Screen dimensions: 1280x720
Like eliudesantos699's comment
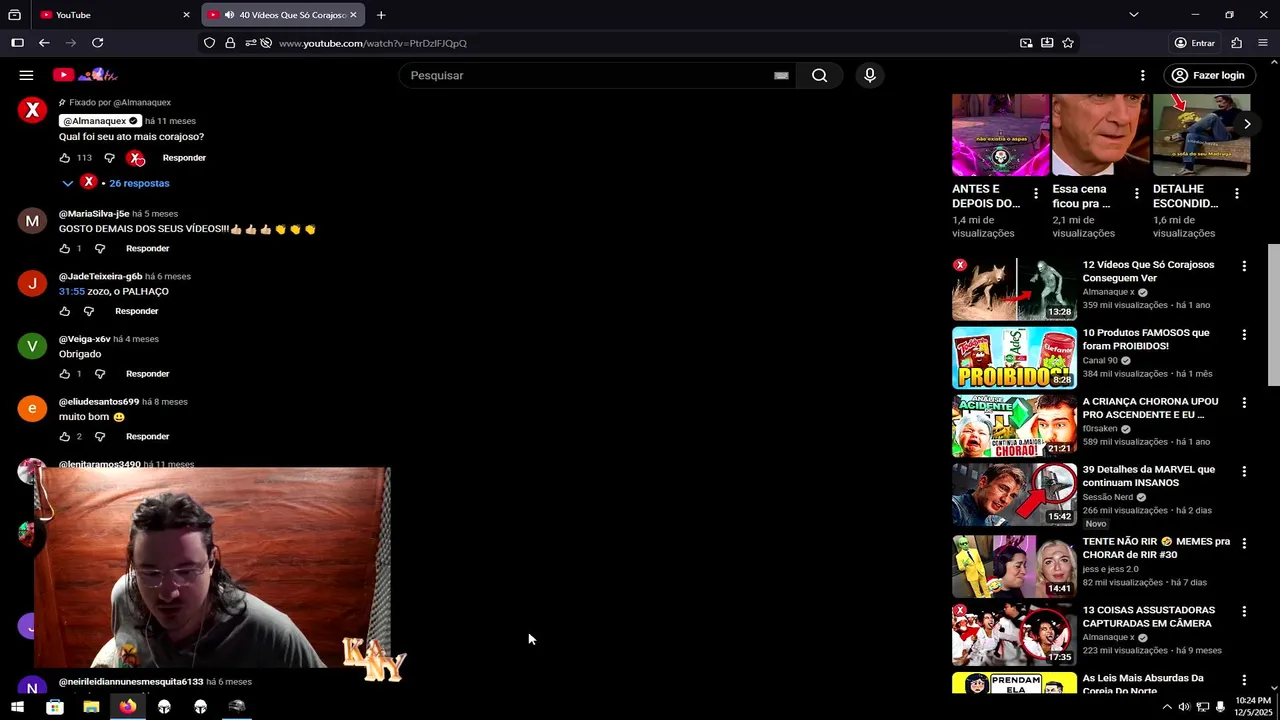65,437
